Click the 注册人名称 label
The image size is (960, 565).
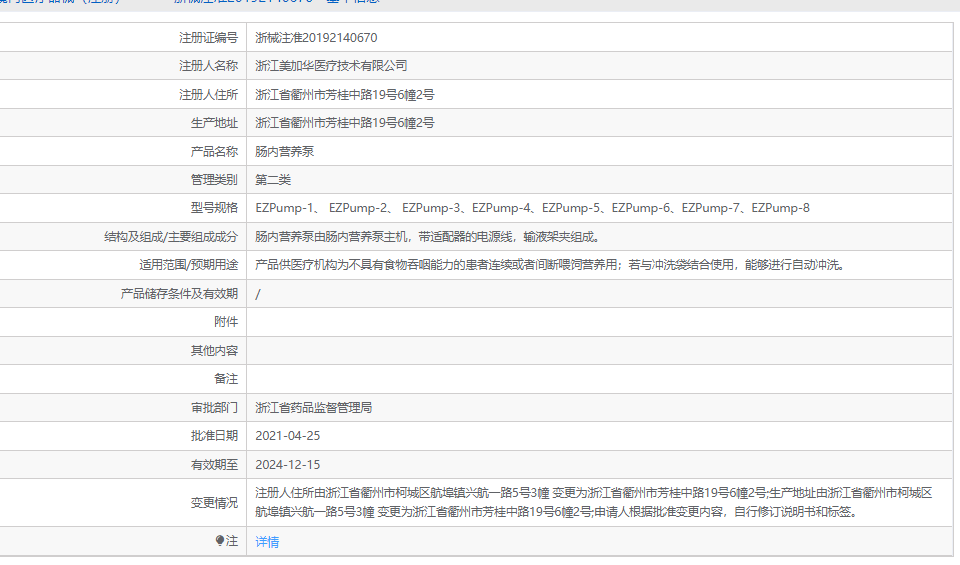coord(208,66)
